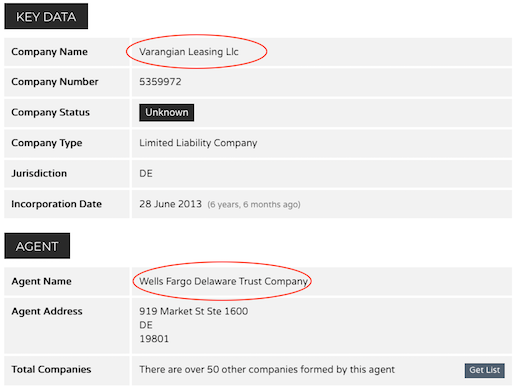The image size is (521, 389).
Task: Click the agent address state DE
Action: pyautogui.click(x=146, y=325)
